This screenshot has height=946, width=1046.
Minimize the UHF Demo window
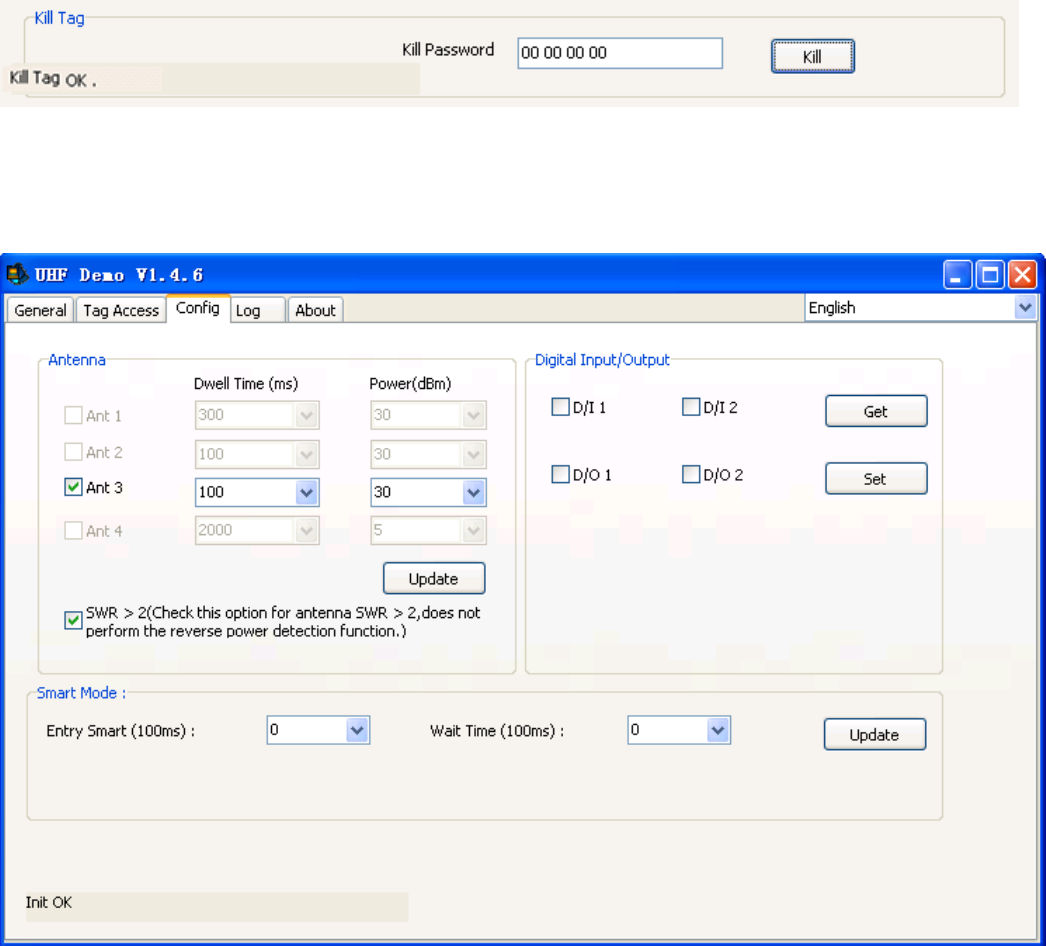point(957,275)
